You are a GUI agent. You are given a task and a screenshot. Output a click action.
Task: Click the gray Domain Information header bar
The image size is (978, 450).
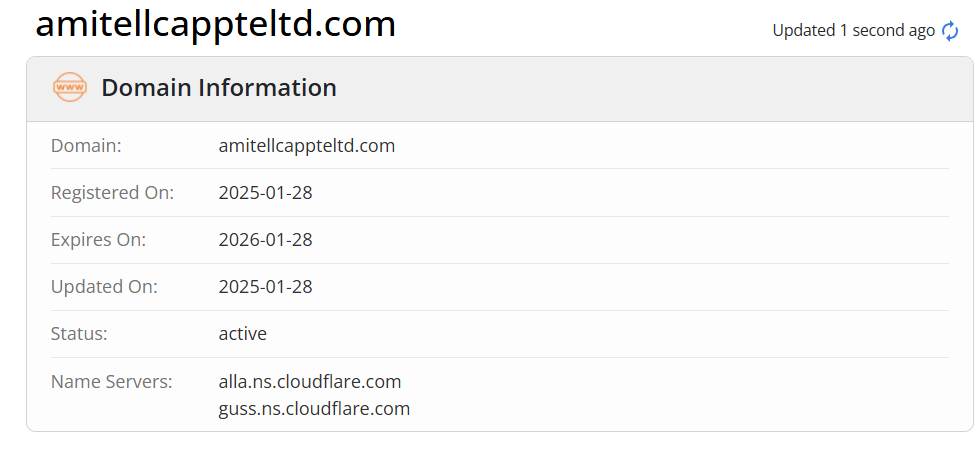click(500, 89)
